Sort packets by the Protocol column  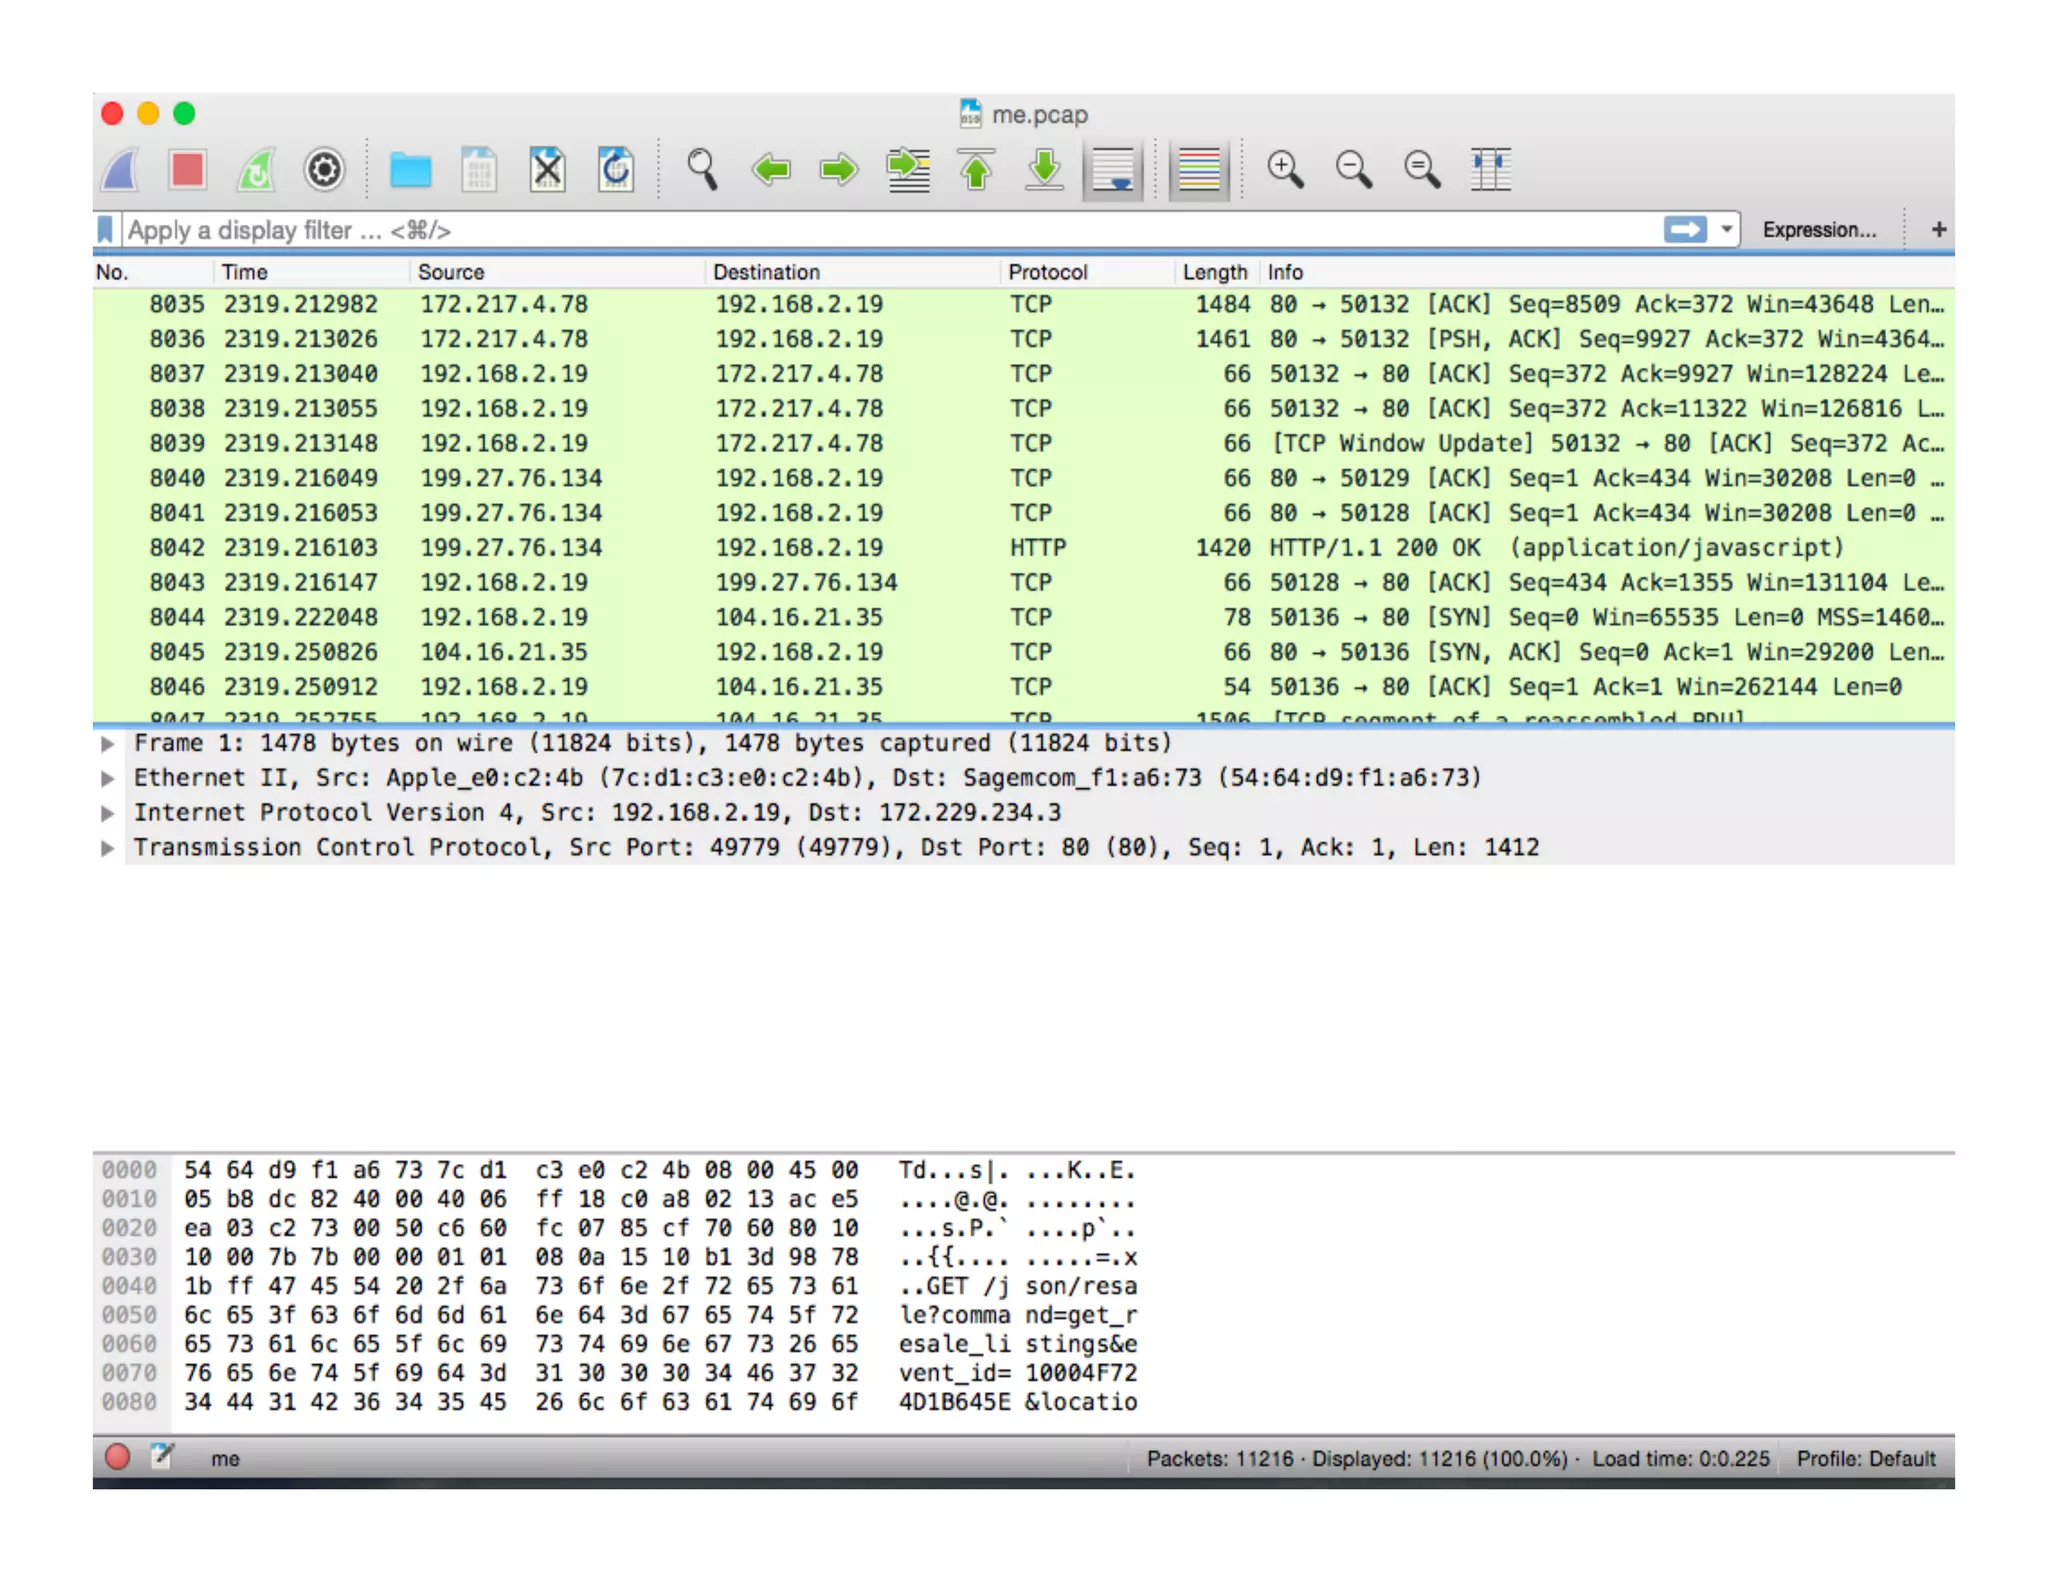[x=1047, y=272]
